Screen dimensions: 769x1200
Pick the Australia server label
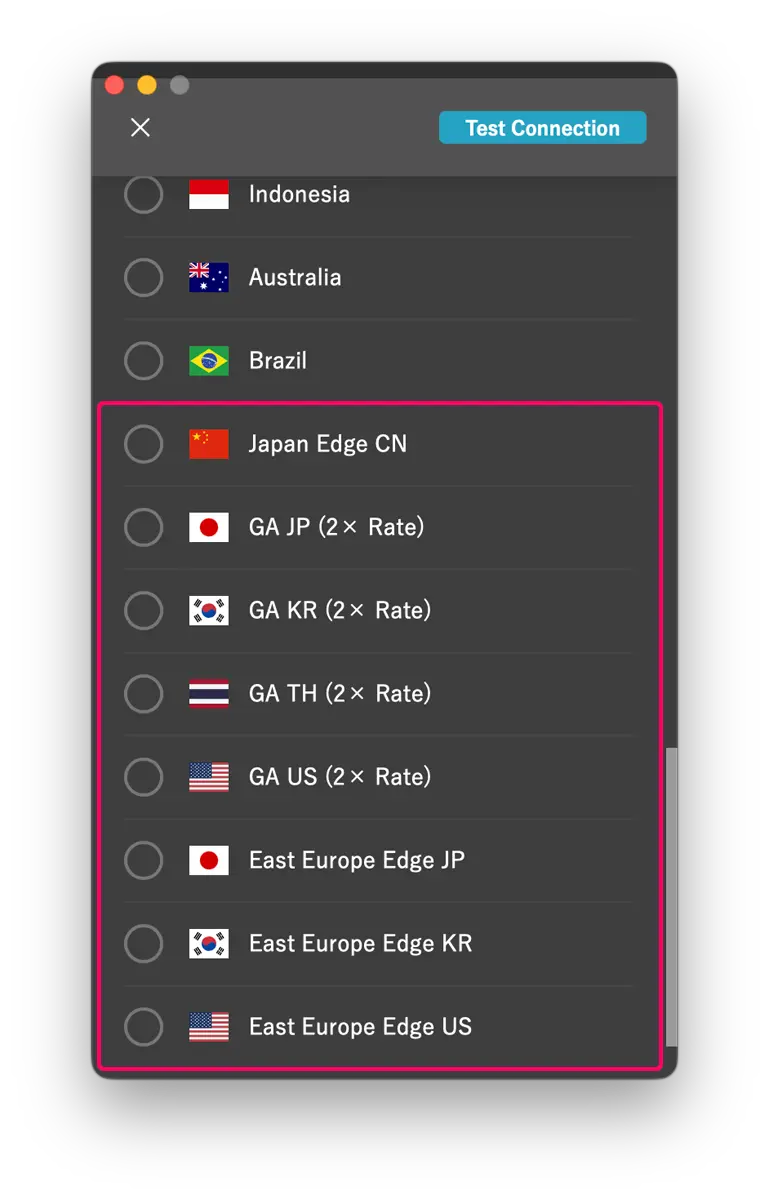(x=295, y=277)
